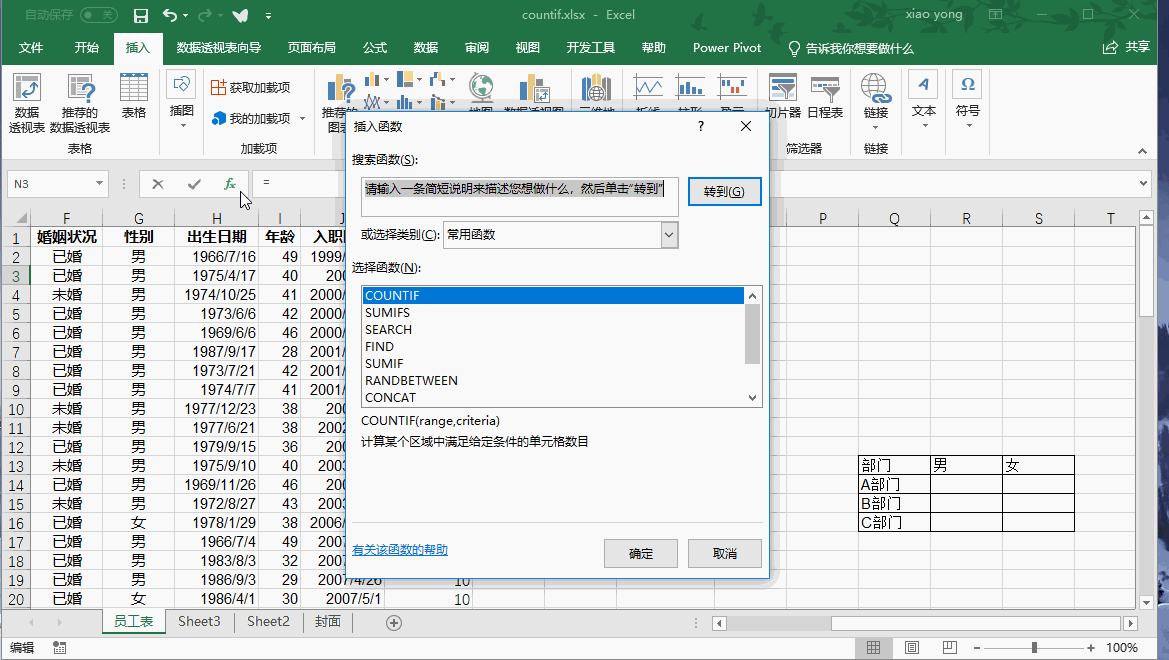The height and width of the screenshot is (660, 1169).
Task: Switch to the Power Pivot tab
Action: 727,48
